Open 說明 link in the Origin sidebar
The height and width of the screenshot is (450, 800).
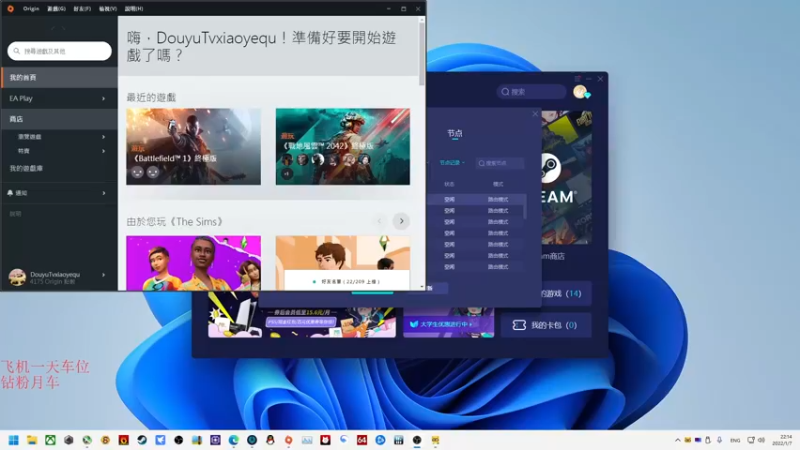pyautogui.click(x=15, y=214)
